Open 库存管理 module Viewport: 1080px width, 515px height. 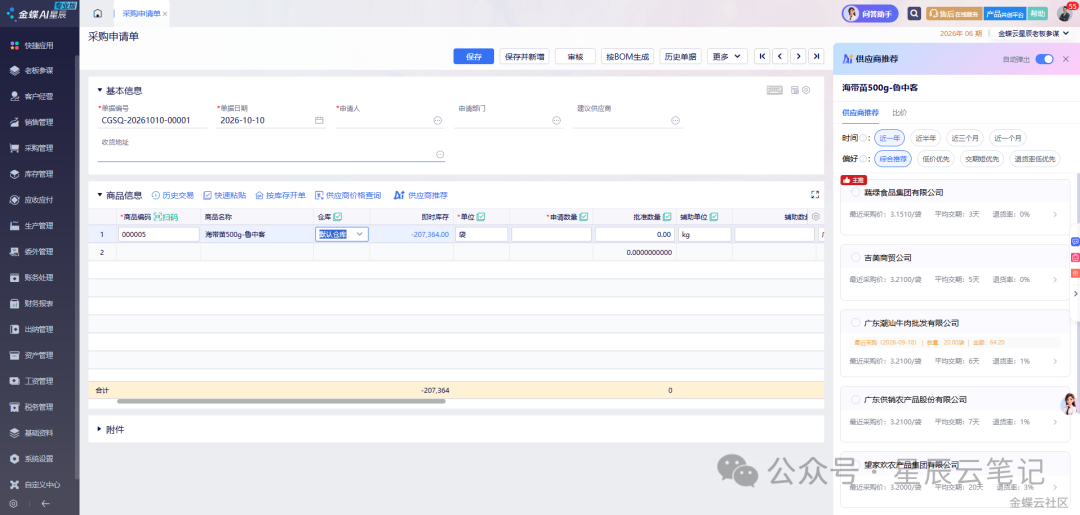click(x=40, y=174)
